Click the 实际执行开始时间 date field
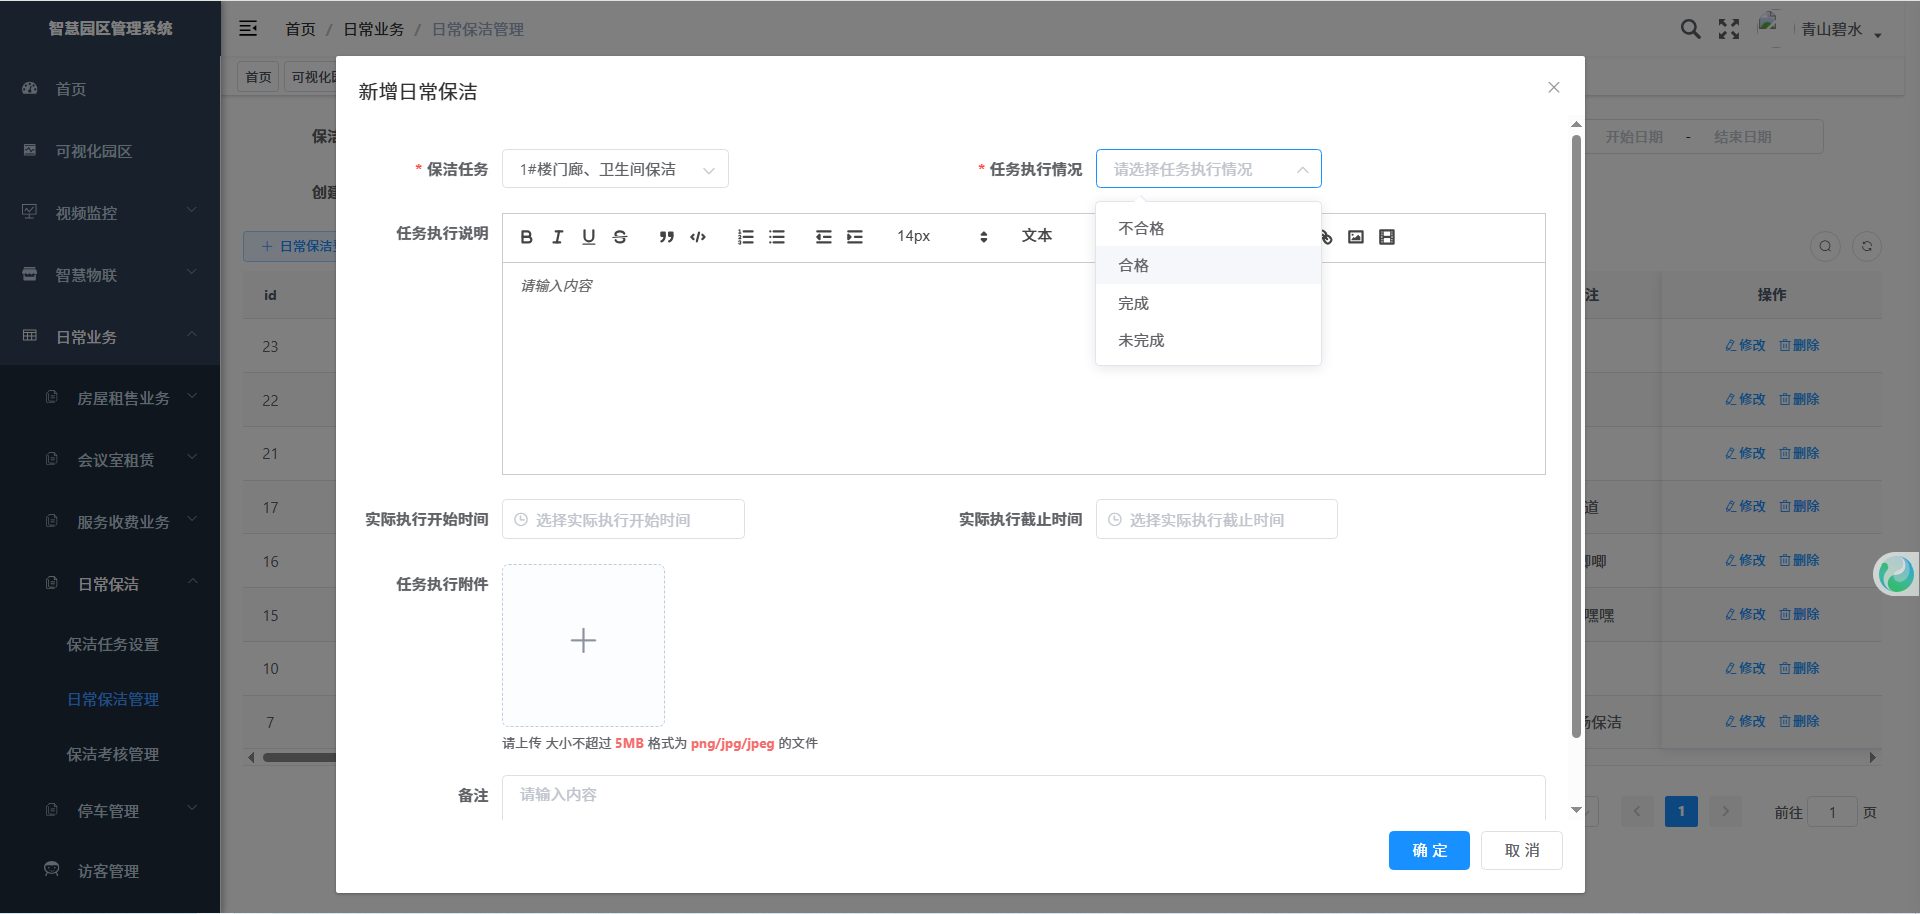Image resolution: width=1920 pixels, height=914 pixels. tap(623, 520)
